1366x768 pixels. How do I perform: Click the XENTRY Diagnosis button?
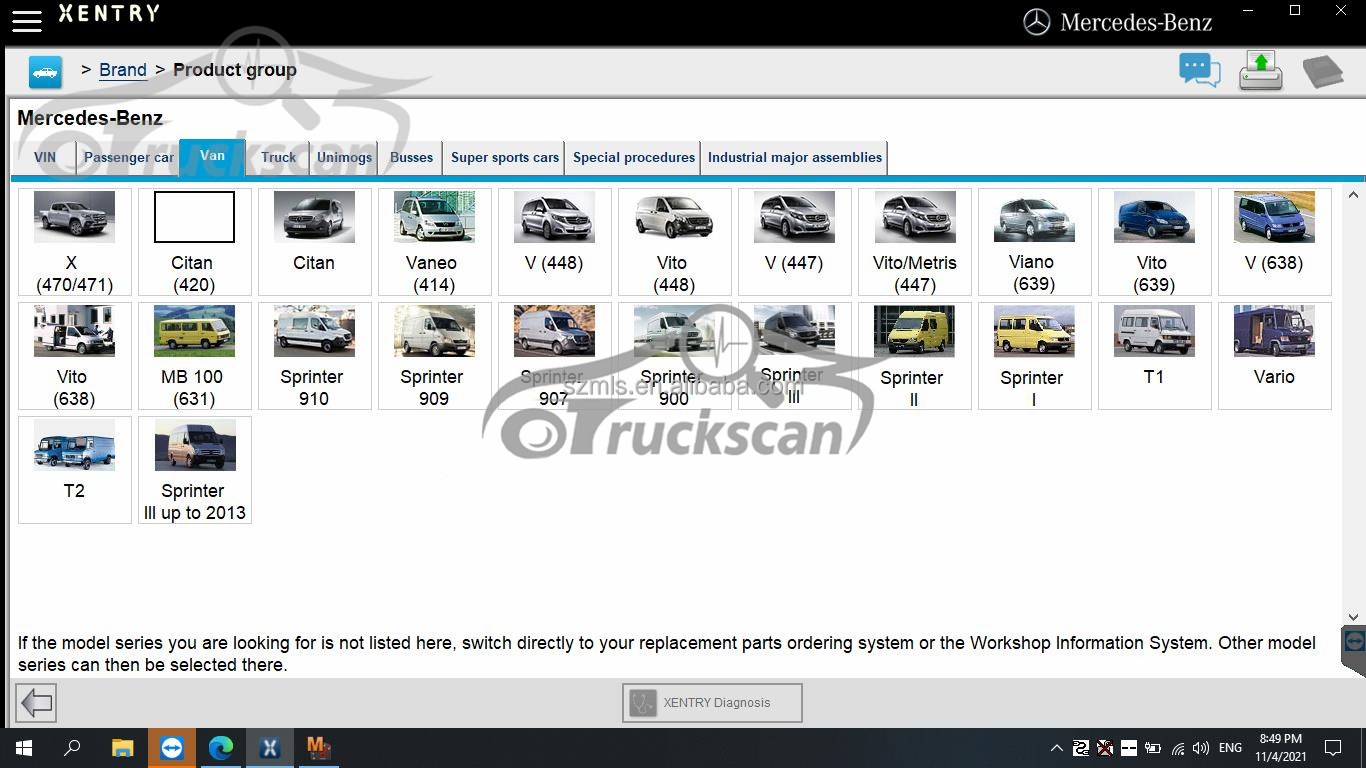[712, 703]
